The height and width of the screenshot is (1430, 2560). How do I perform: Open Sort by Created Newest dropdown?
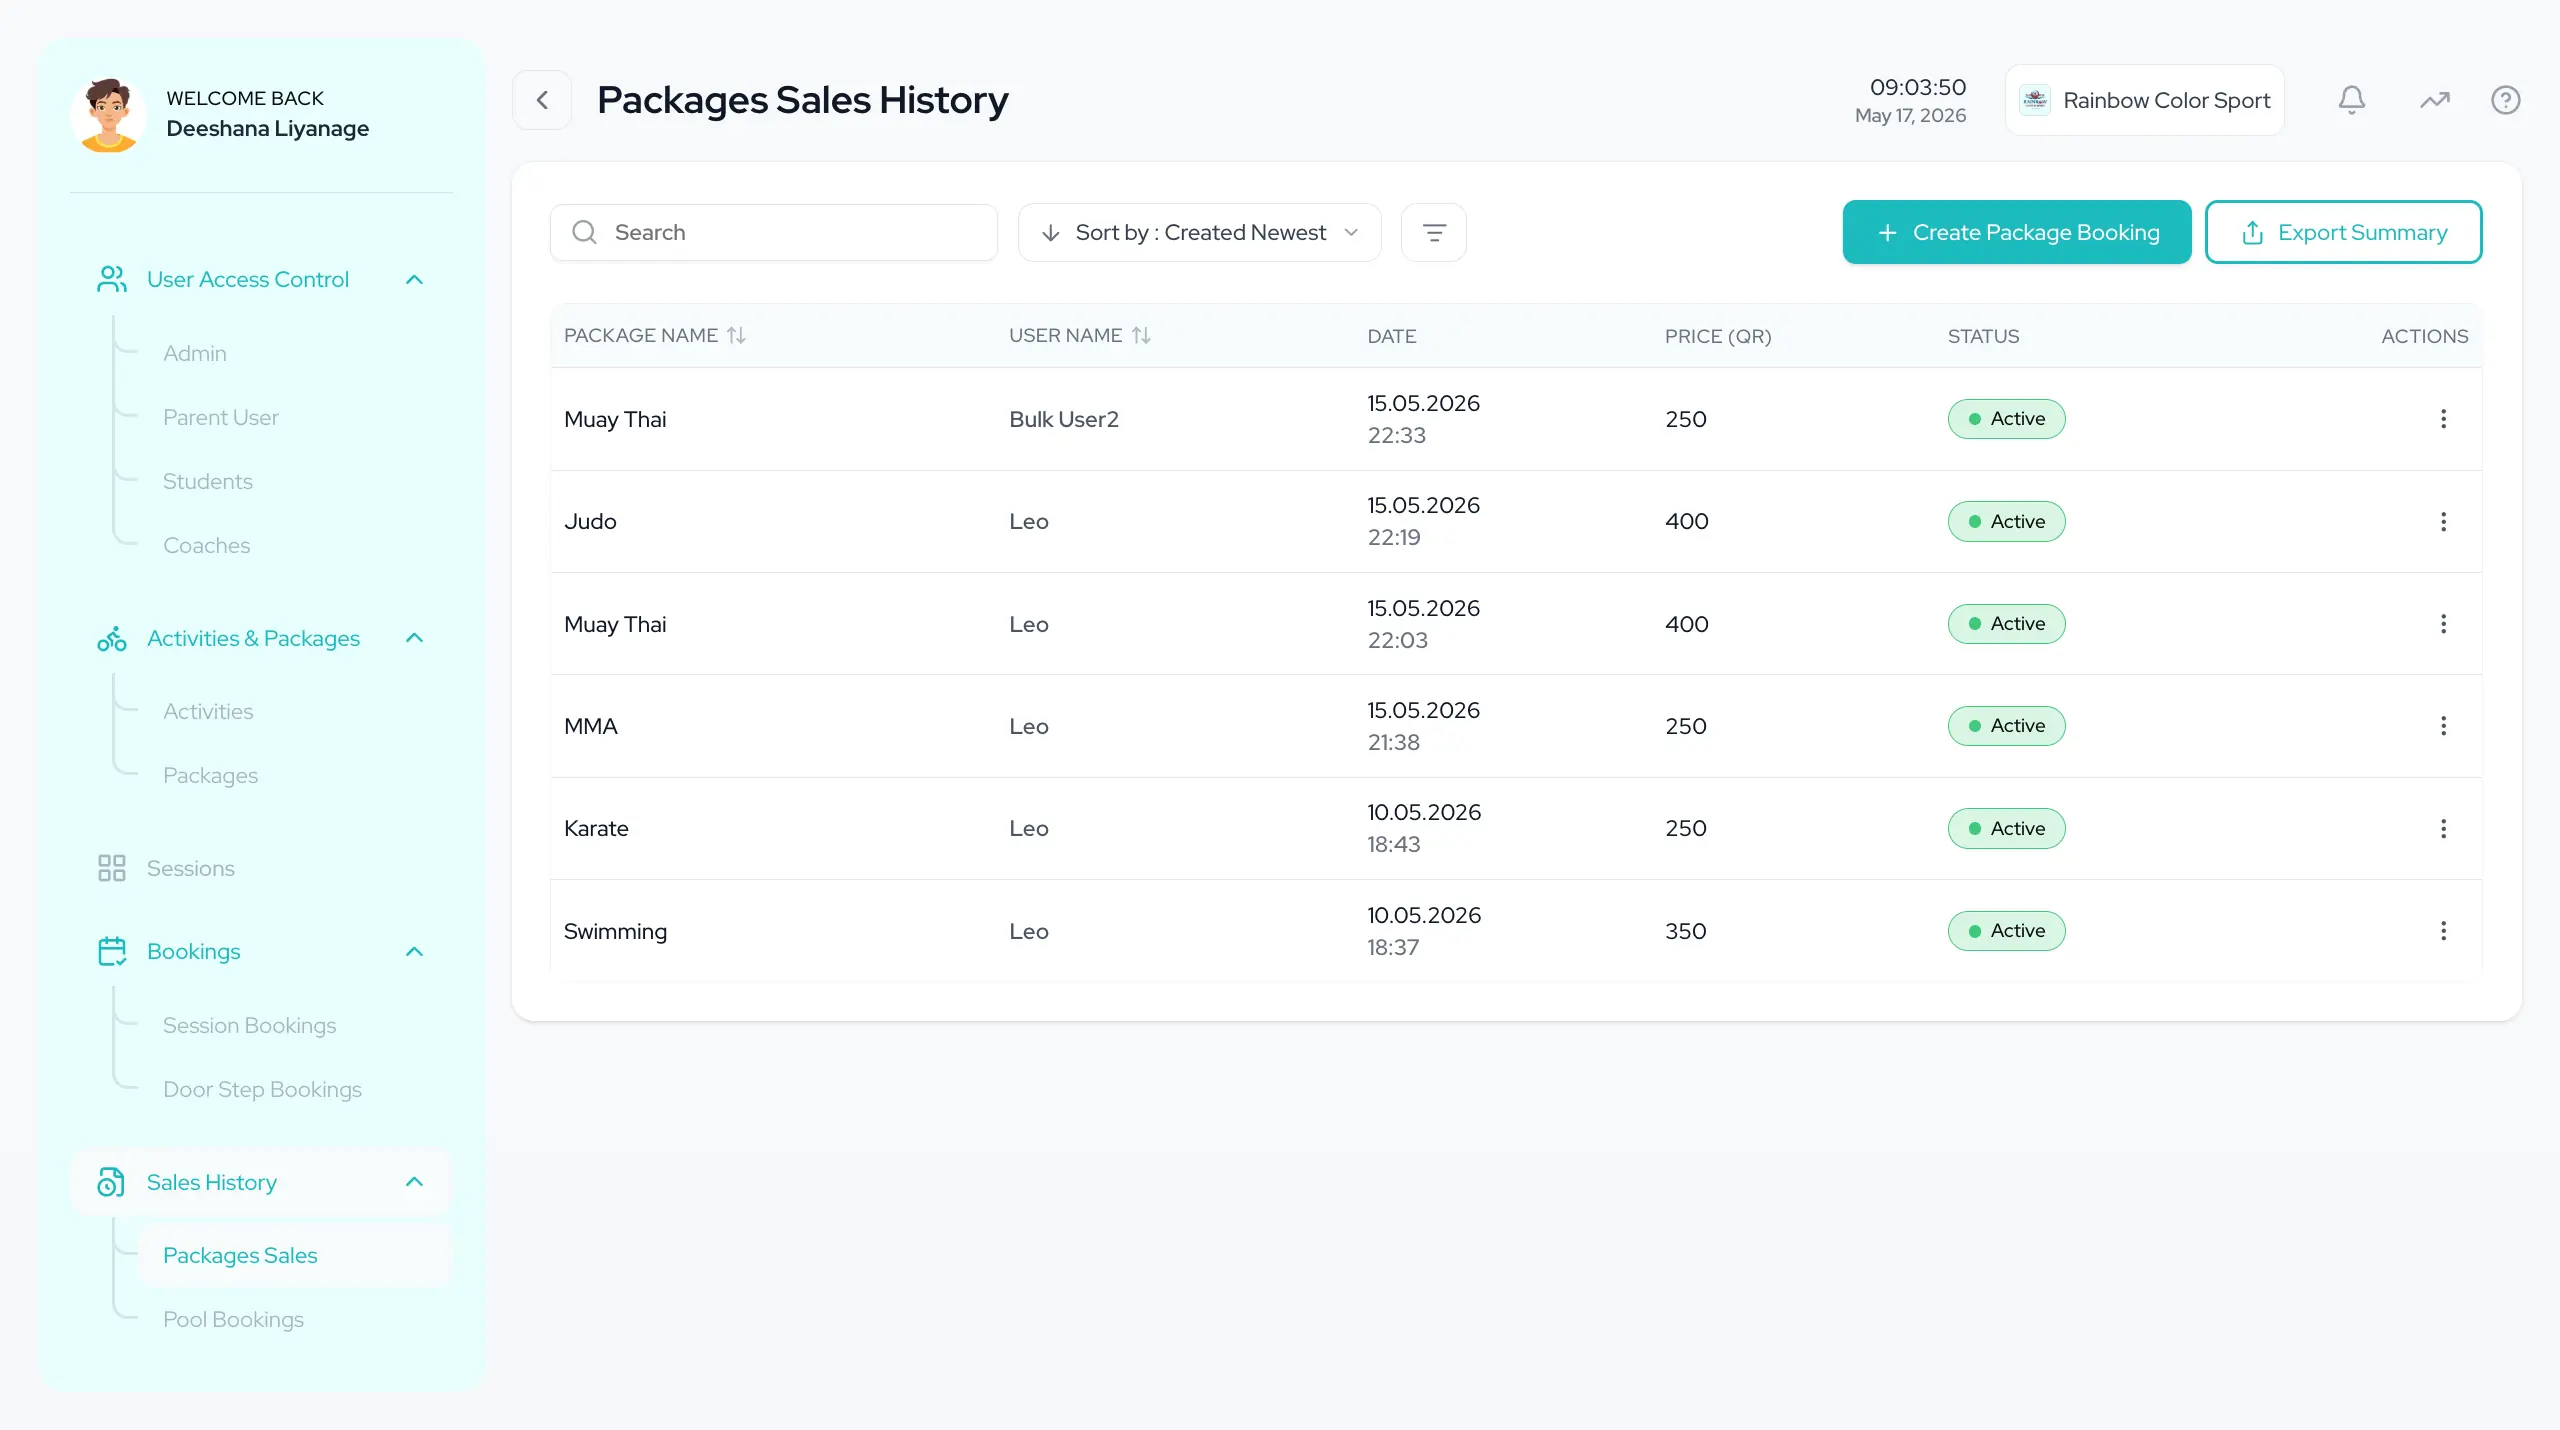click(1199, 232)
